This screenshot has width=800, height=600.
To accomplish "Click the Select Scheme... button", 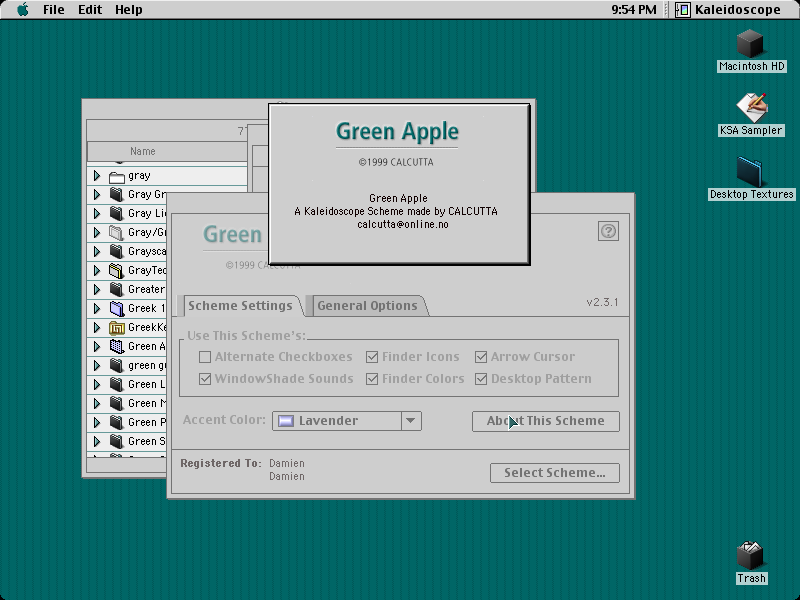I will pyautogui.click(x=555, y=473).
